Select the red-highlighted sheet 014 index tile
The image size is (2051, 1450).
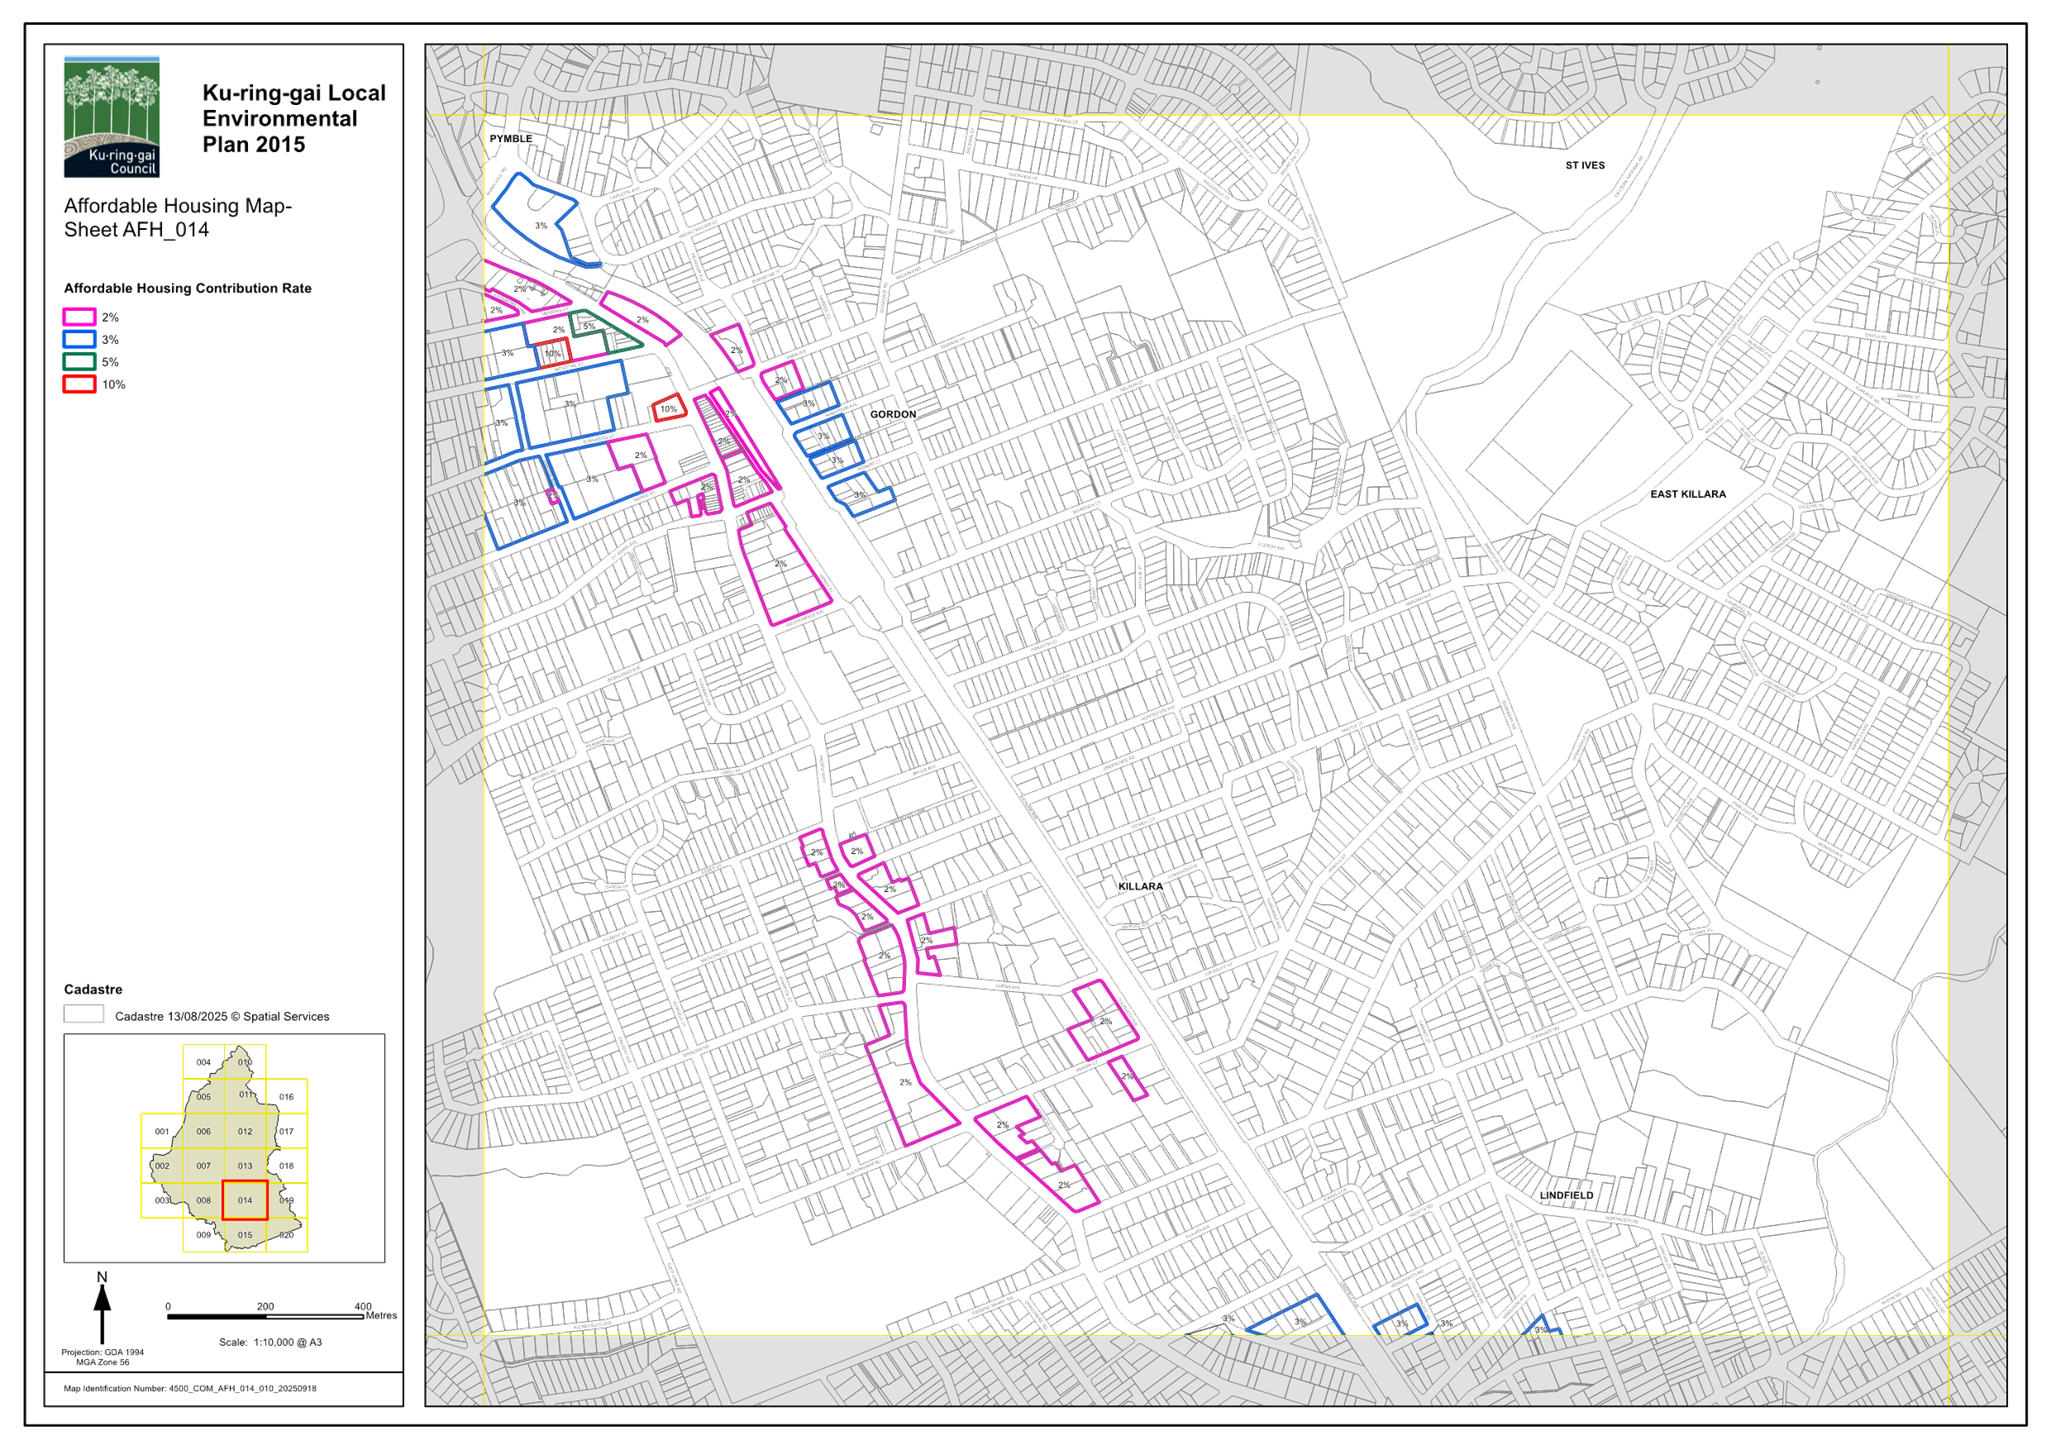click(245, 1200)
